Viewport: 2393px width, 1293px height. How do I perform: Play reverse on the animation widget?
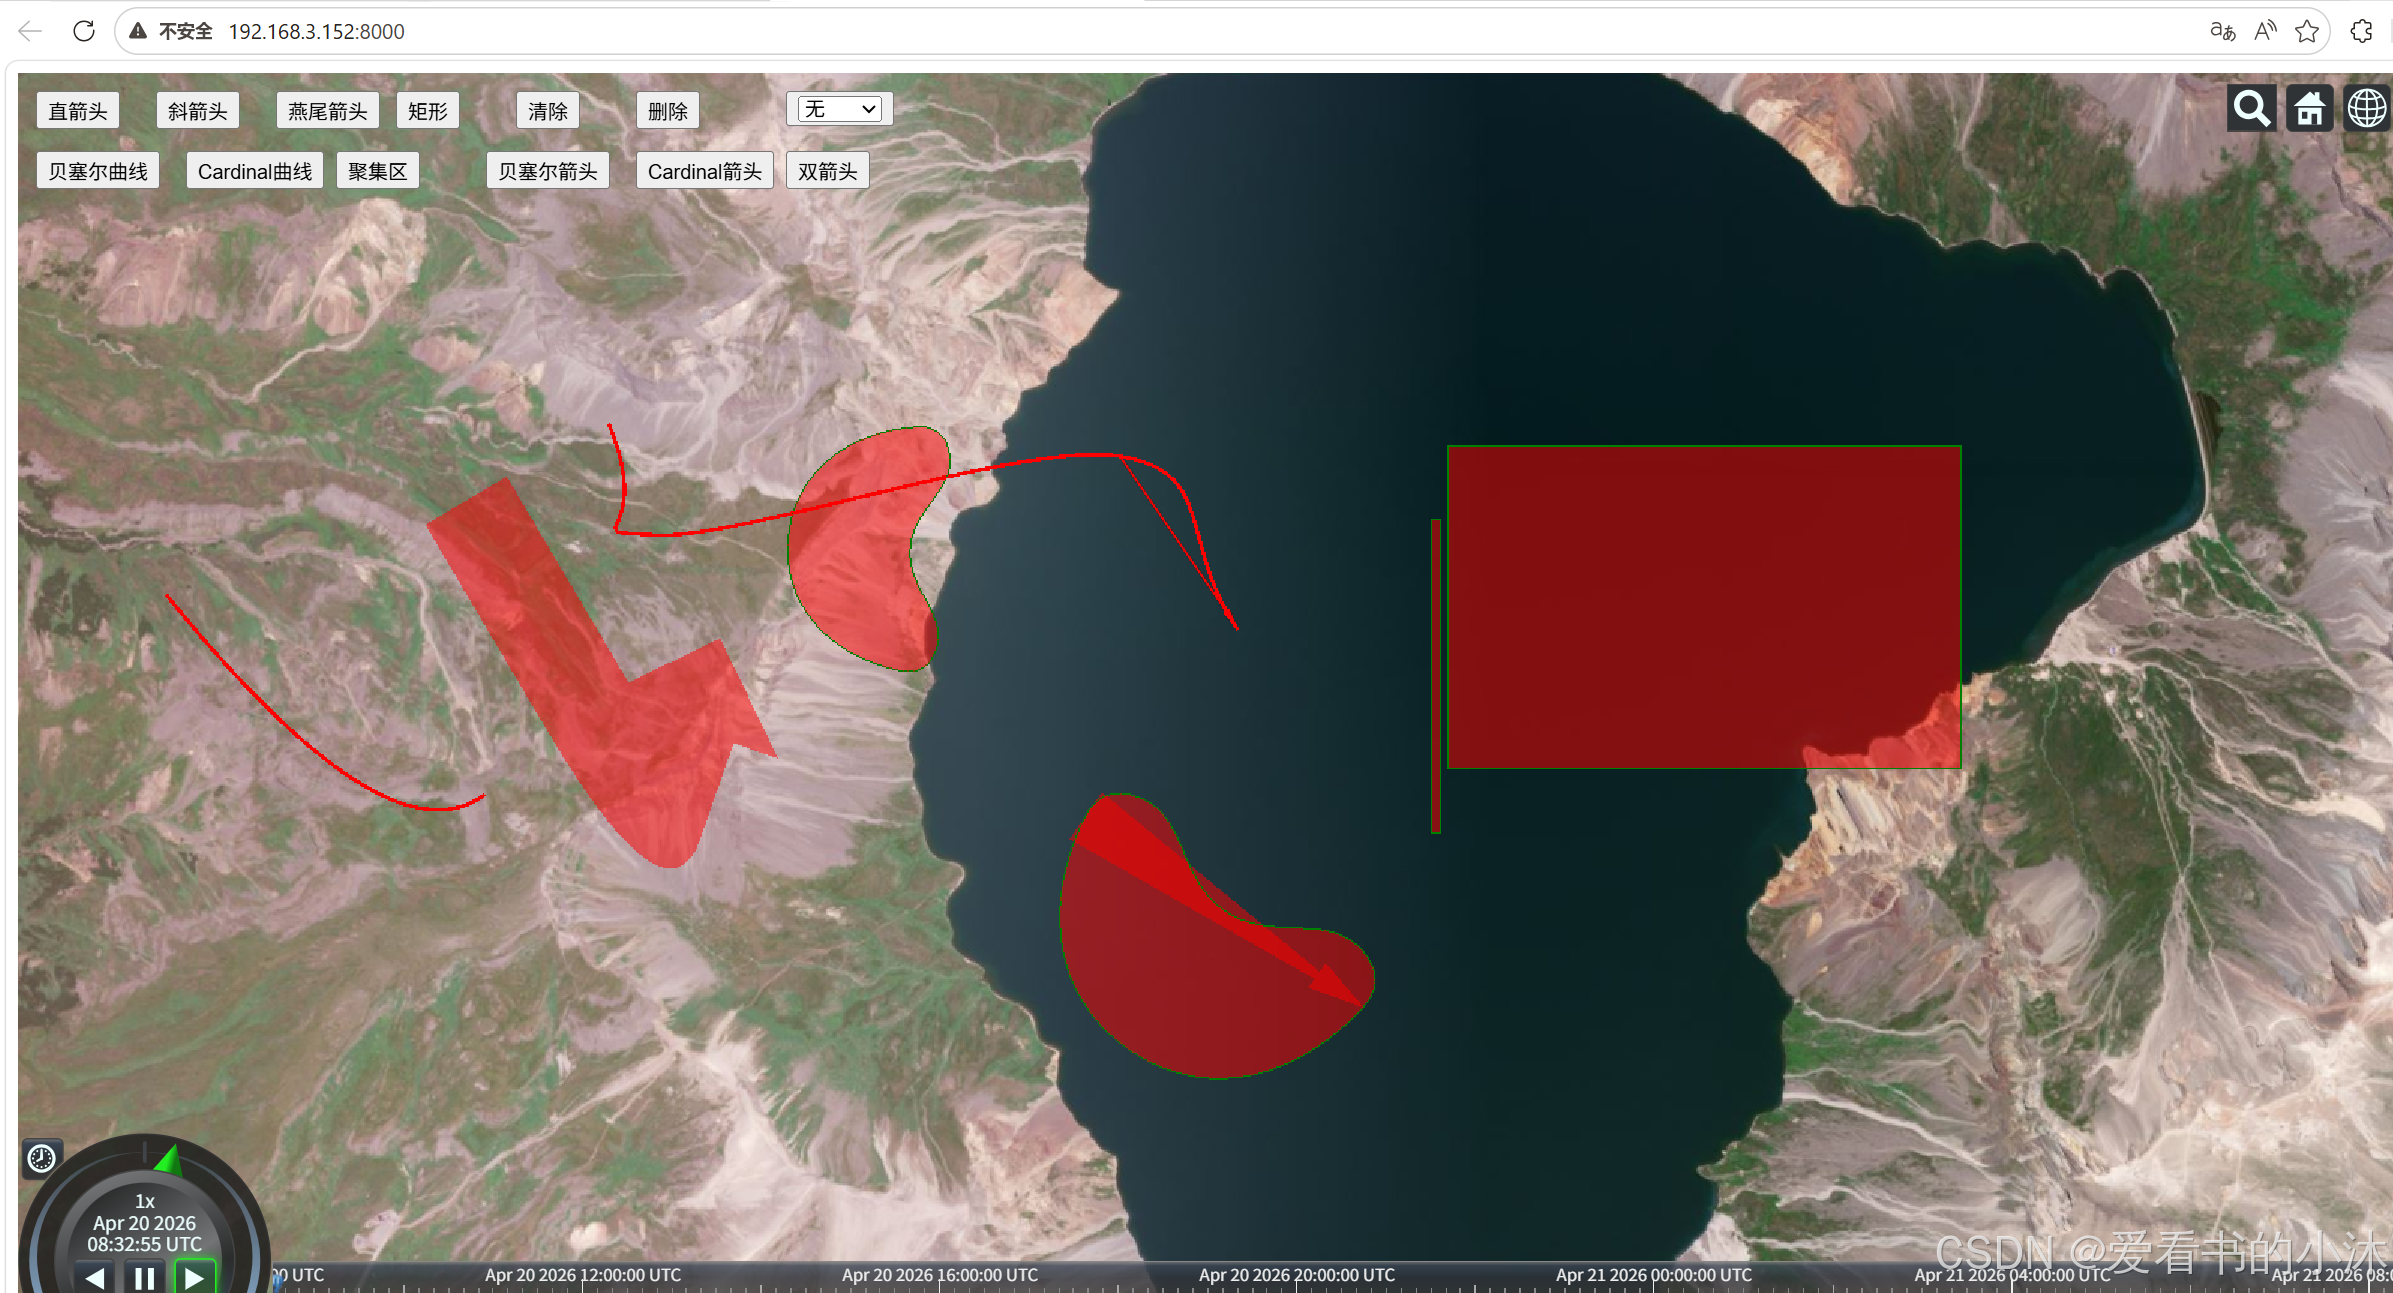tap(95, 1277)
